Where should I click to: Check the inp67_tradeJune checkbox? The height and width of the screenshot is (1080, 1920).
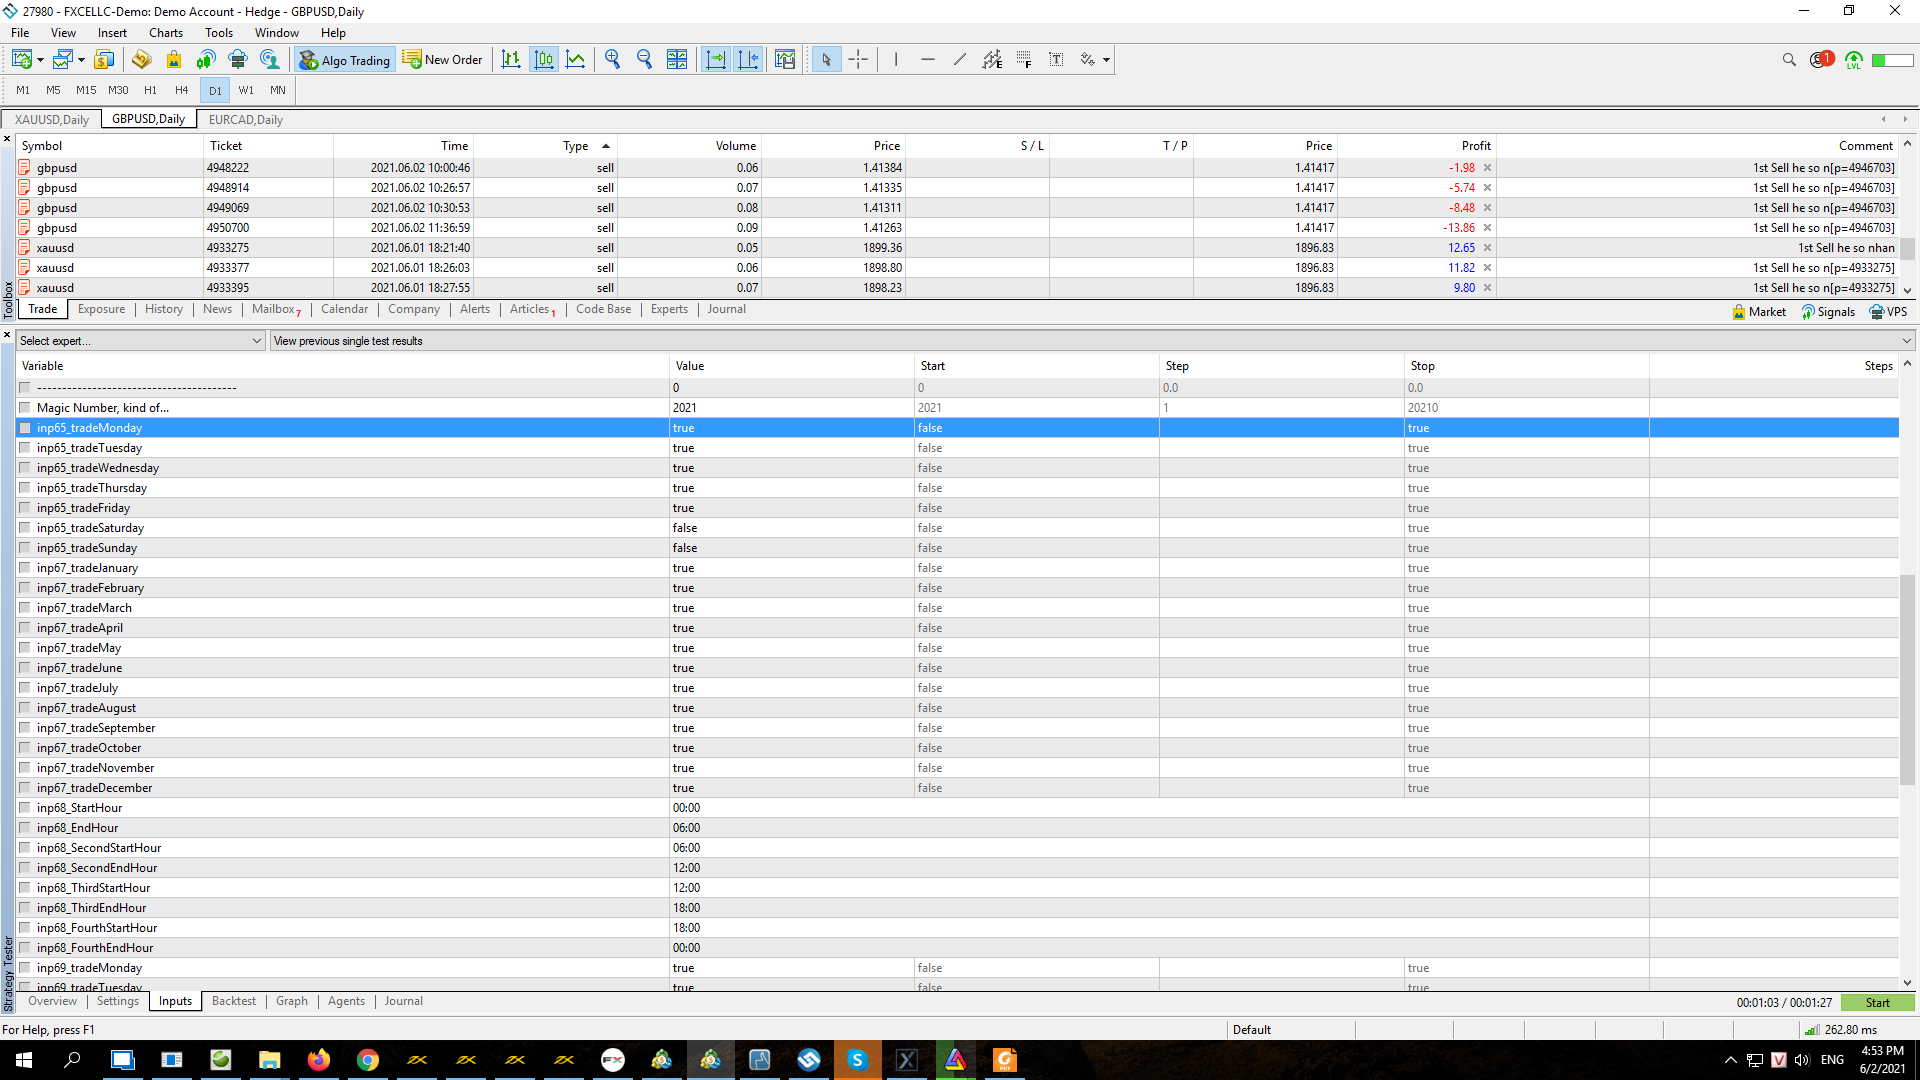pos(25,668)
